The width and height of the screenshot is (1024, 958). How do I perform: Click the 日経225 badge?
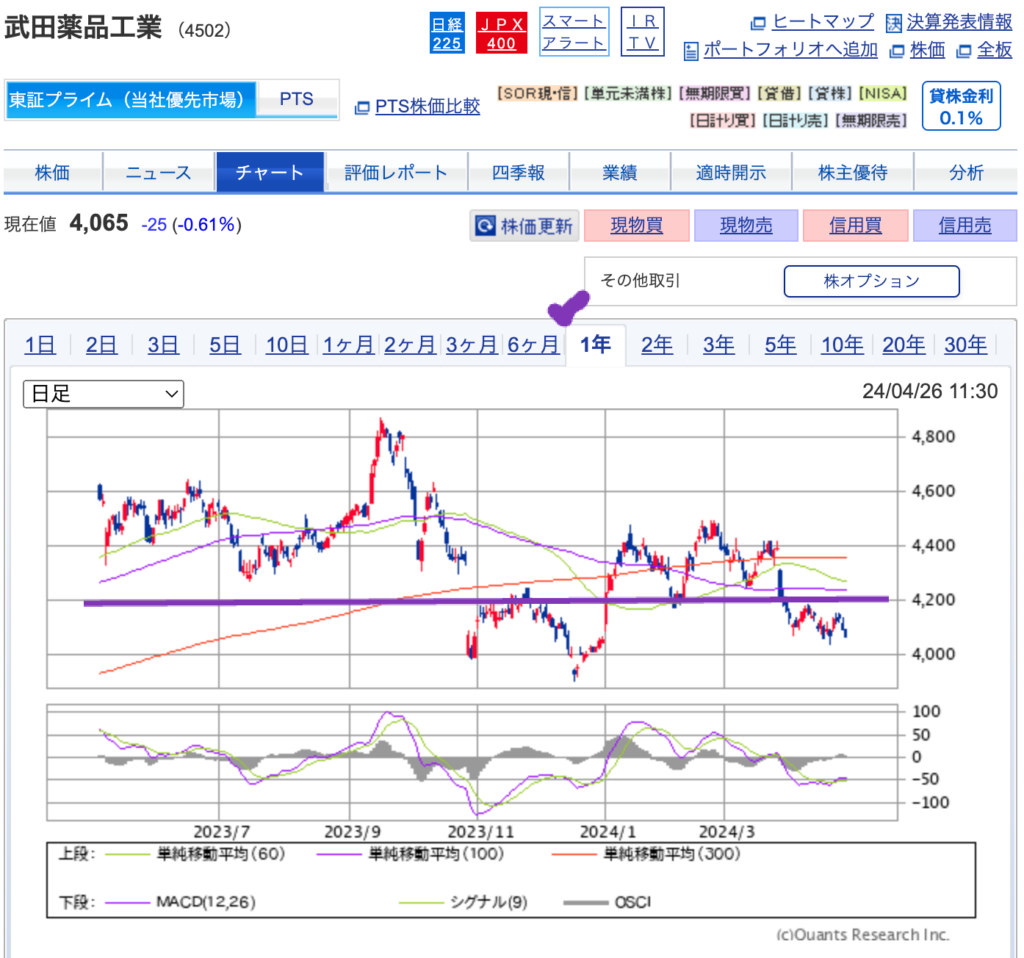click(447, 33)
